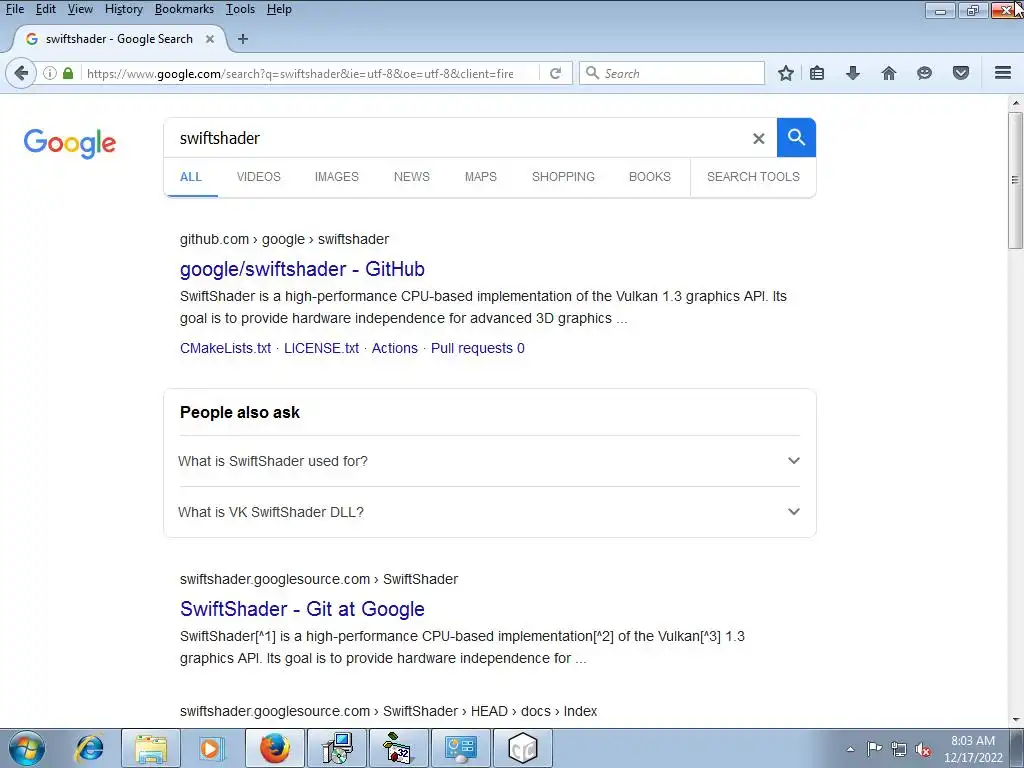Screen dimensions: 1024x768
Task: Click the muted volume tray icon
Action: pos(923,749)
